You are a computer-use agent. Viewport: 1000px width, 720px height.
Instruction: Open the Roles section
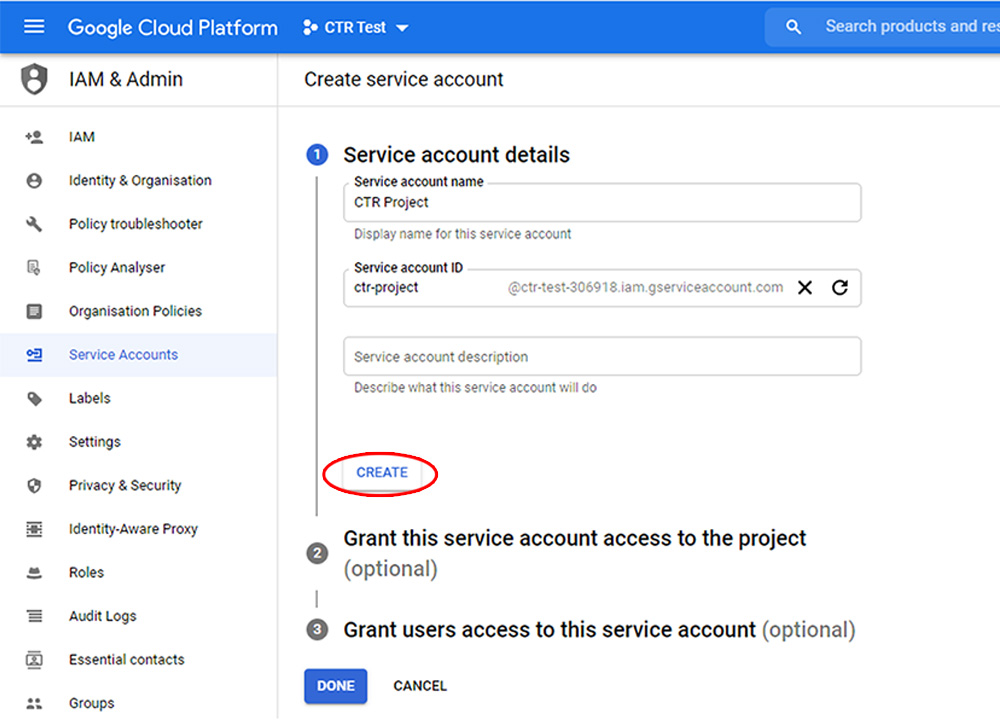click(86, 572)
